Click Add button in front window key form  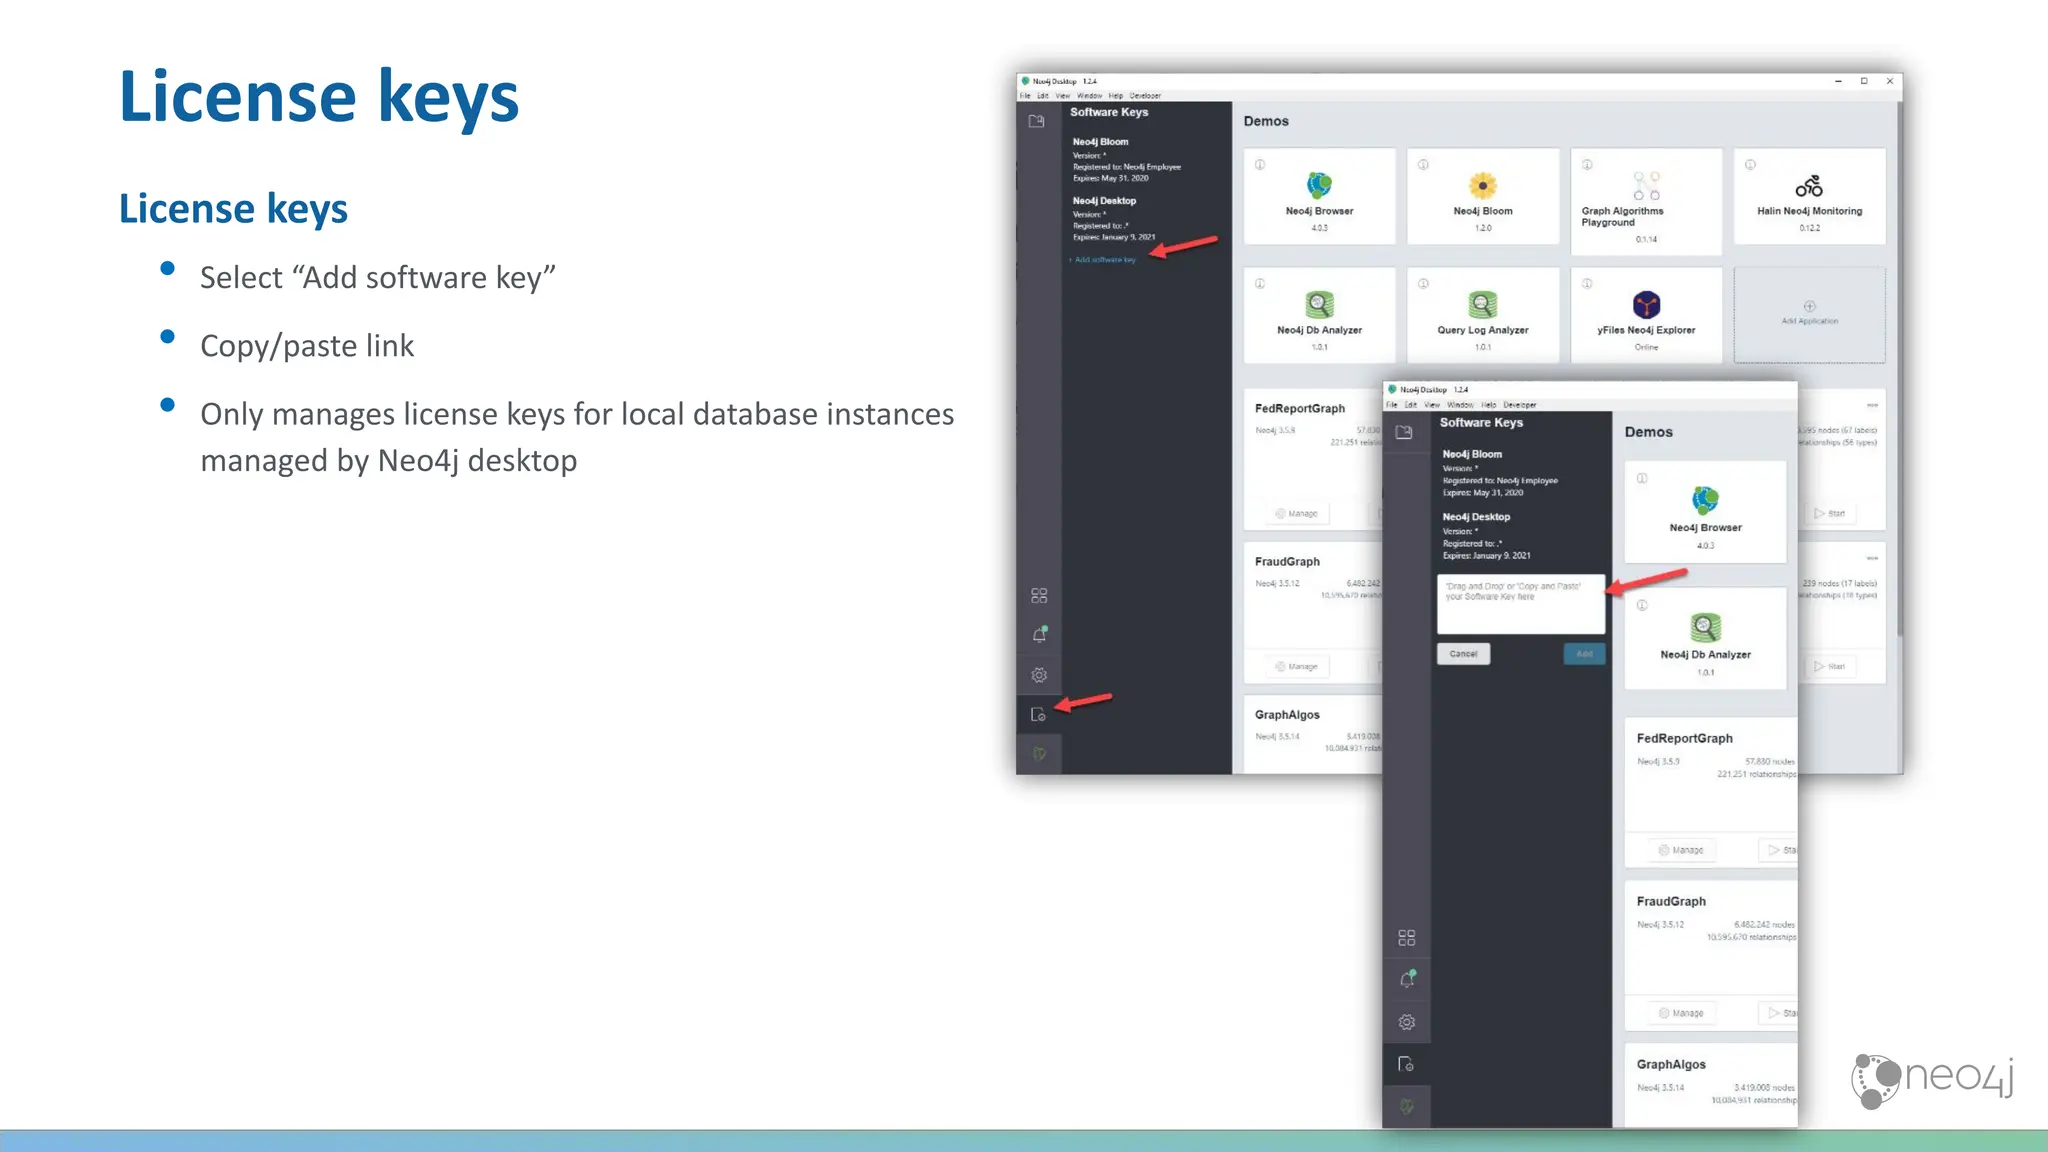(1584, 654)
